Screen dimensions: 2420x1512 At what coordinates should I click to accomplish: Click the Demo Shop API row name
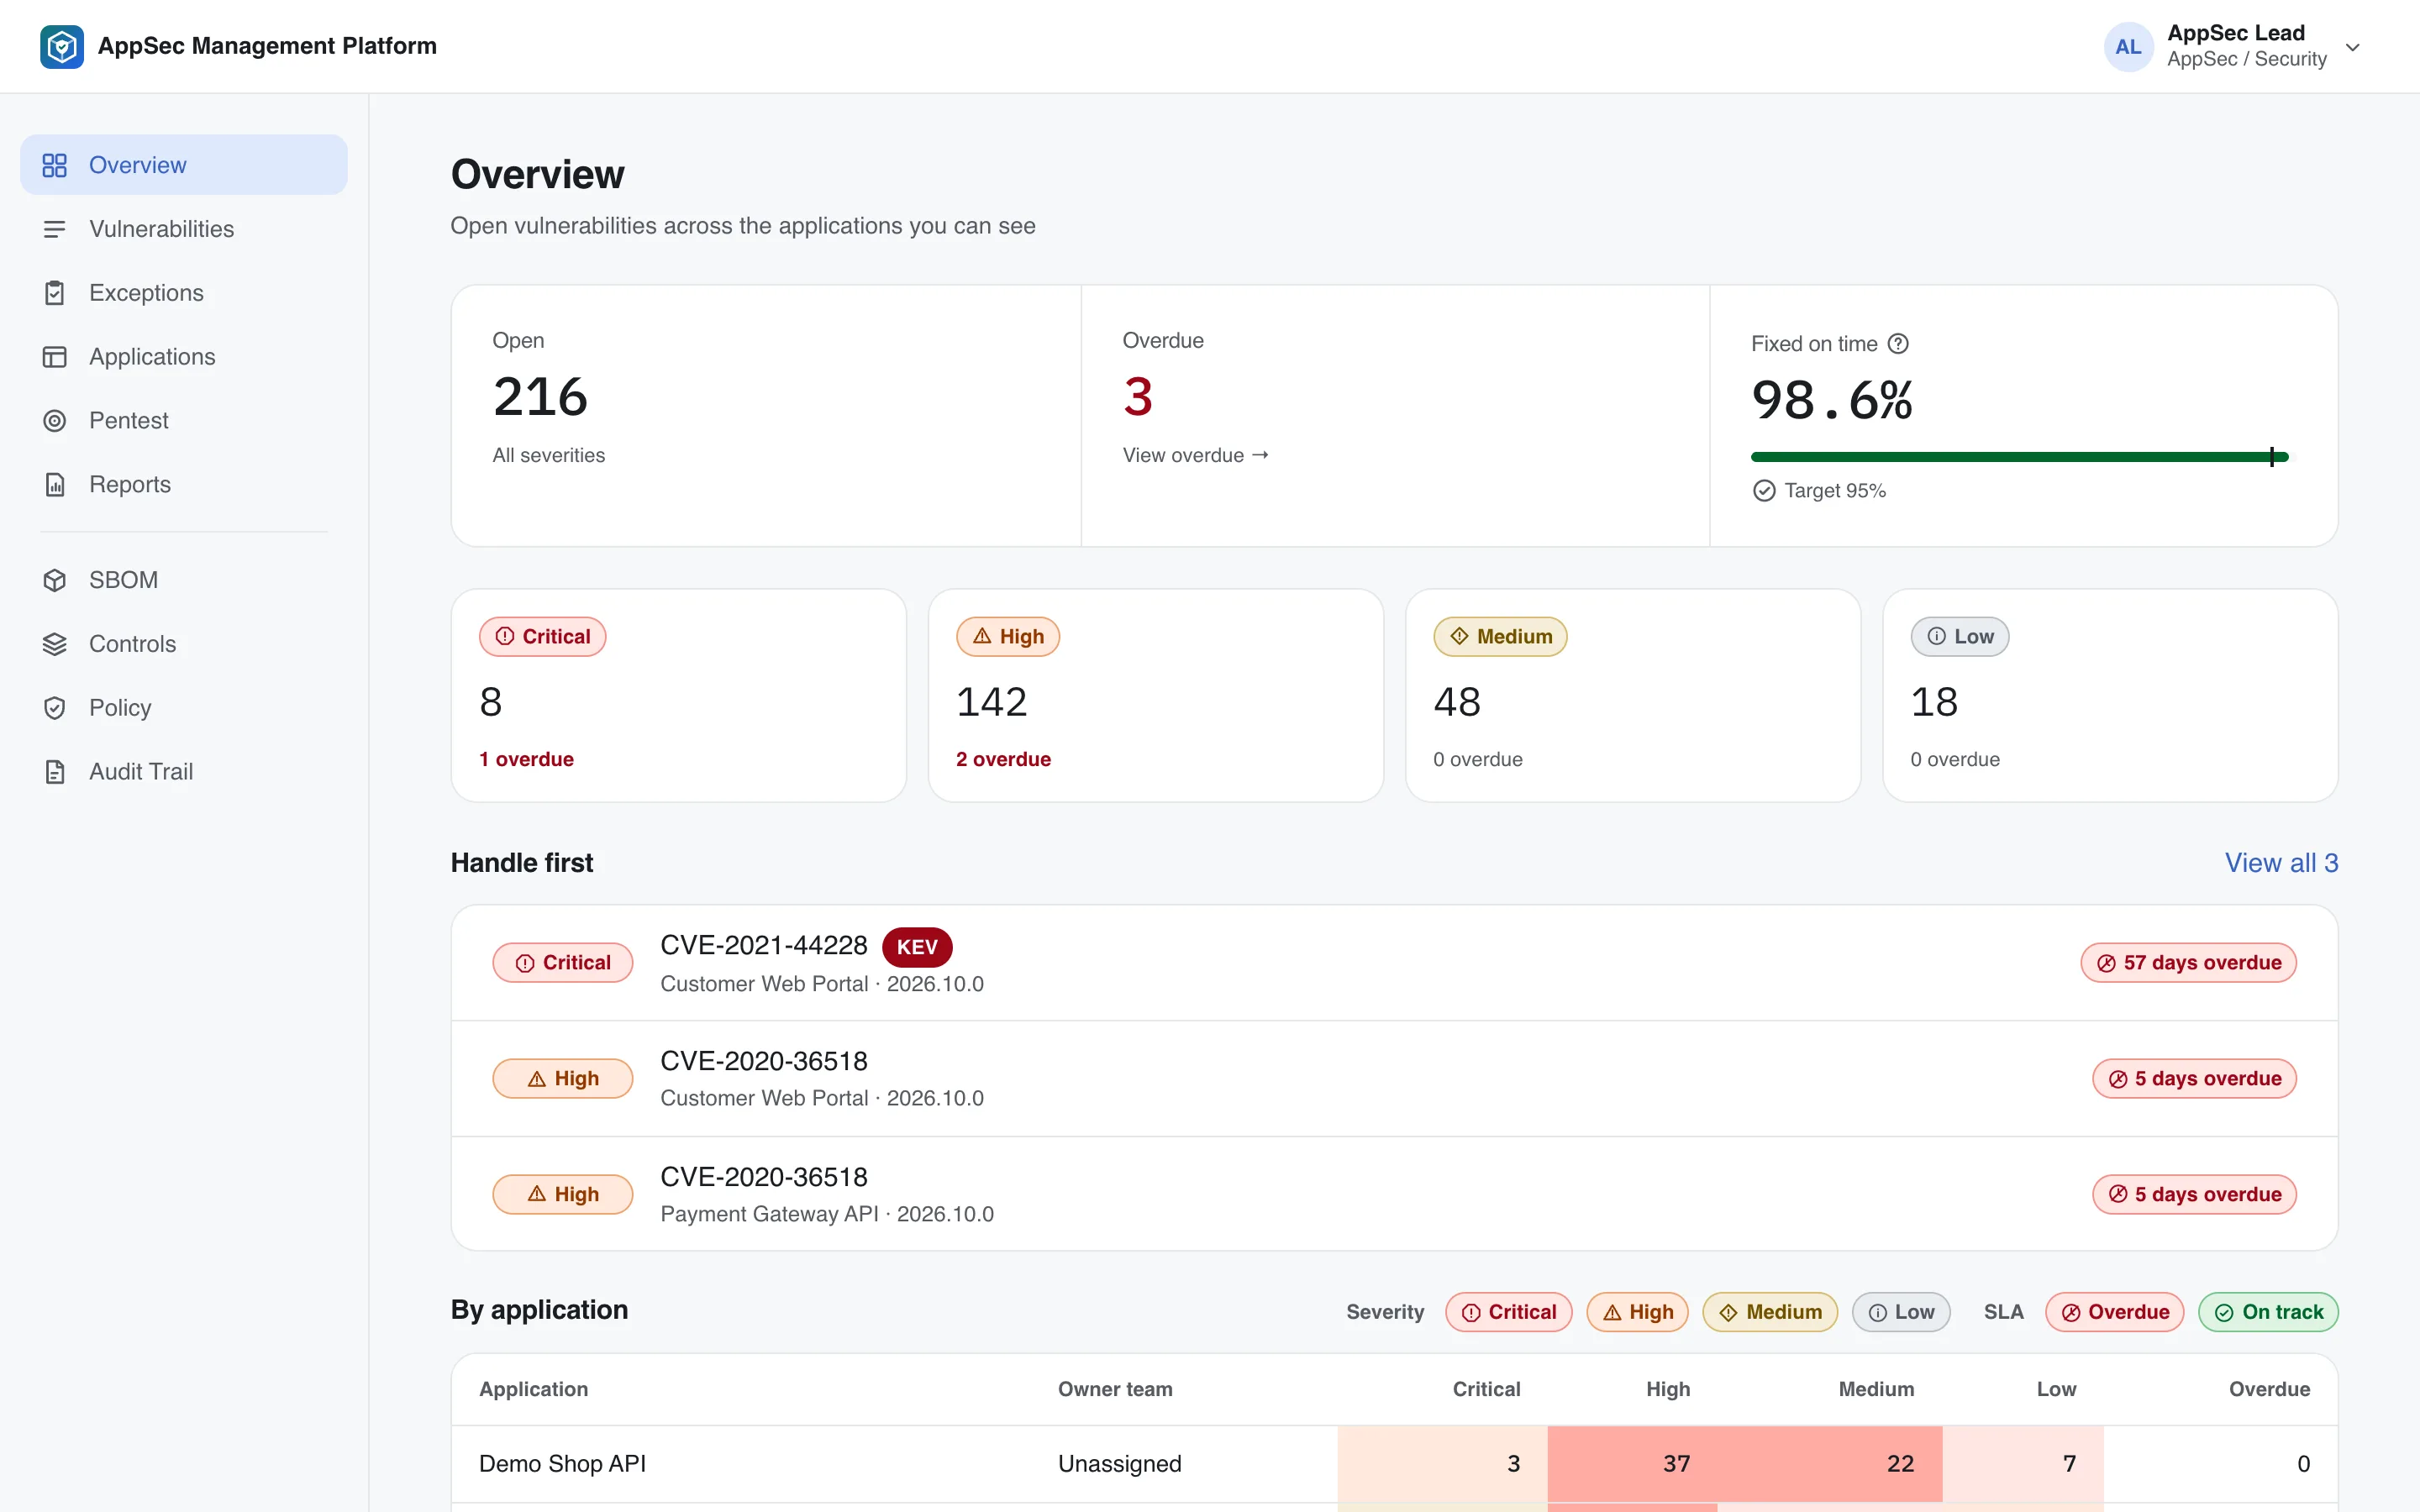(x=562, y=1464)
